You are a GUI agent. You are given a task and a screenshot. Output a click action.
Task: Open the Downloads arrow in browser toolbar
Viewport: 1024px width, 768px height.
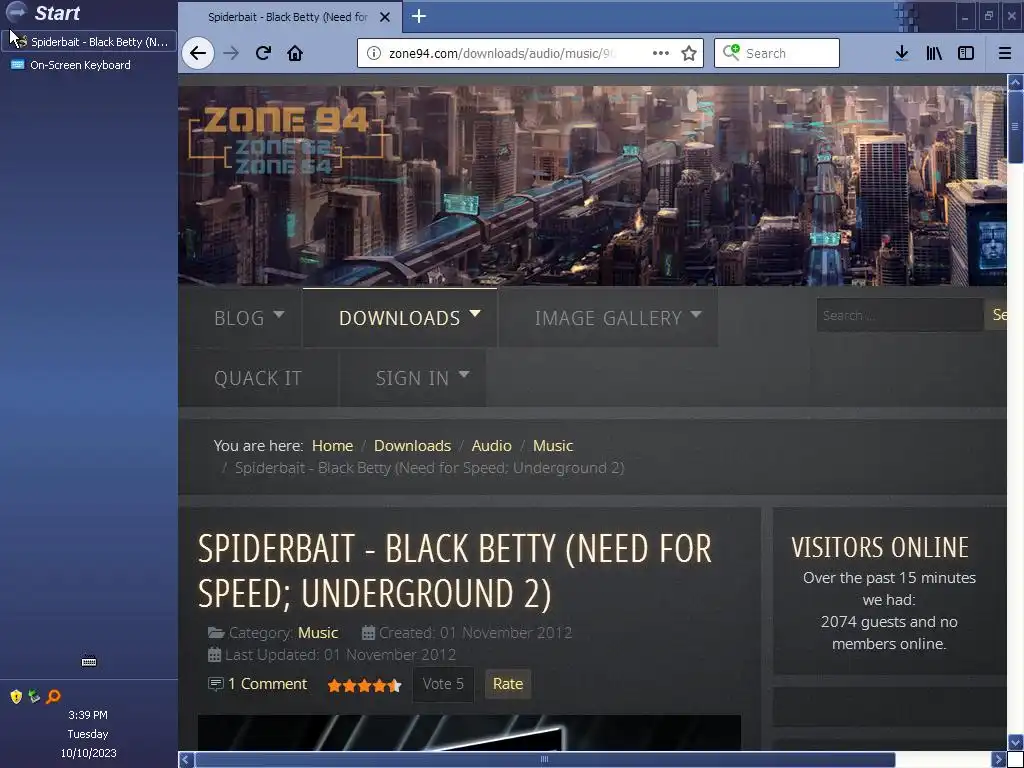[x=901, y=53]
